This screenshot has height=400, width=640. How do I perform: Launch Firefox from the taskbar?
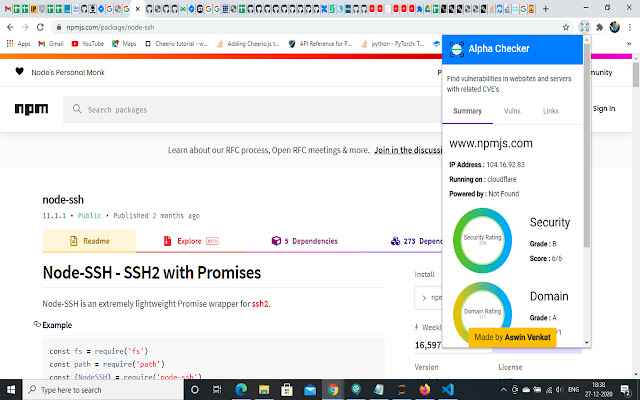[x=425, y=390]
